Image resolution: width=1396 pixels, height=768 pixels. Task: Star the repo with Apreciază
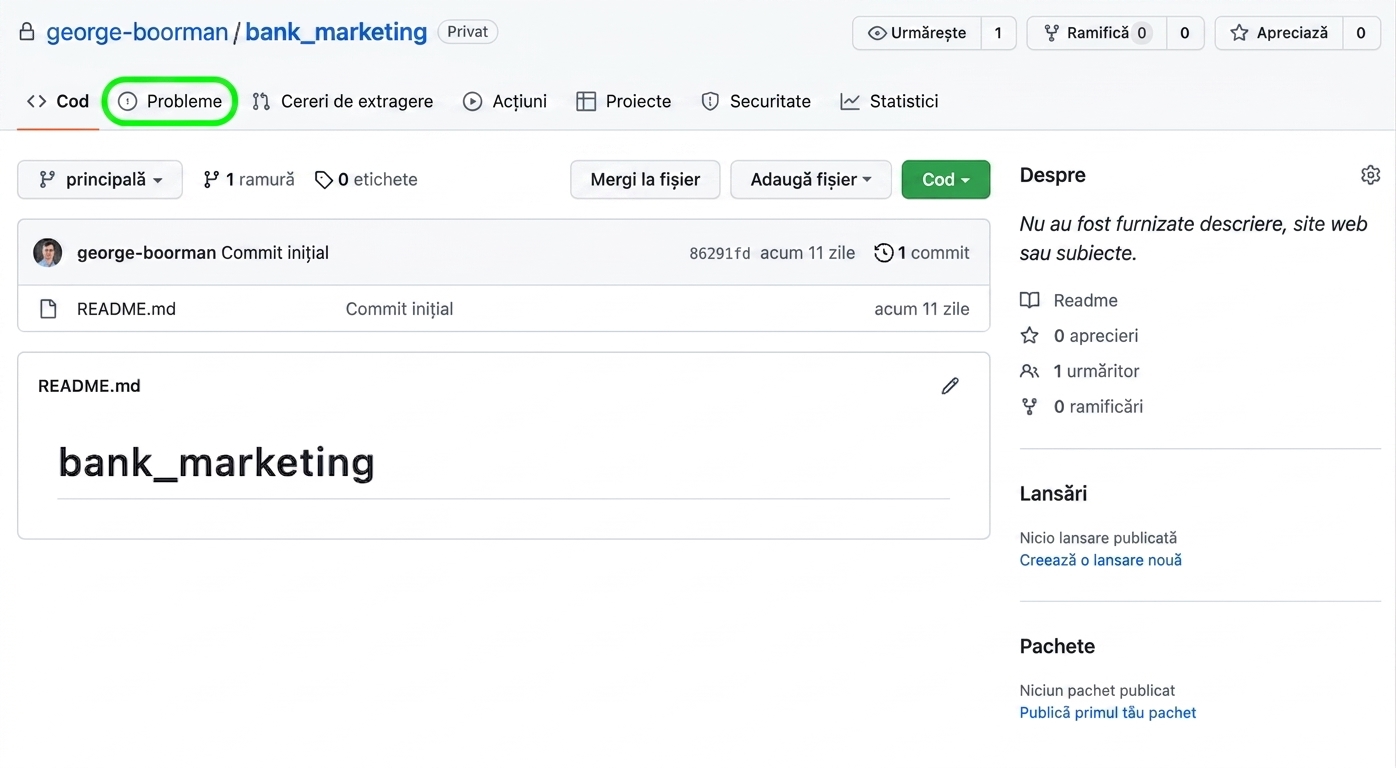tap(1279, 33)
